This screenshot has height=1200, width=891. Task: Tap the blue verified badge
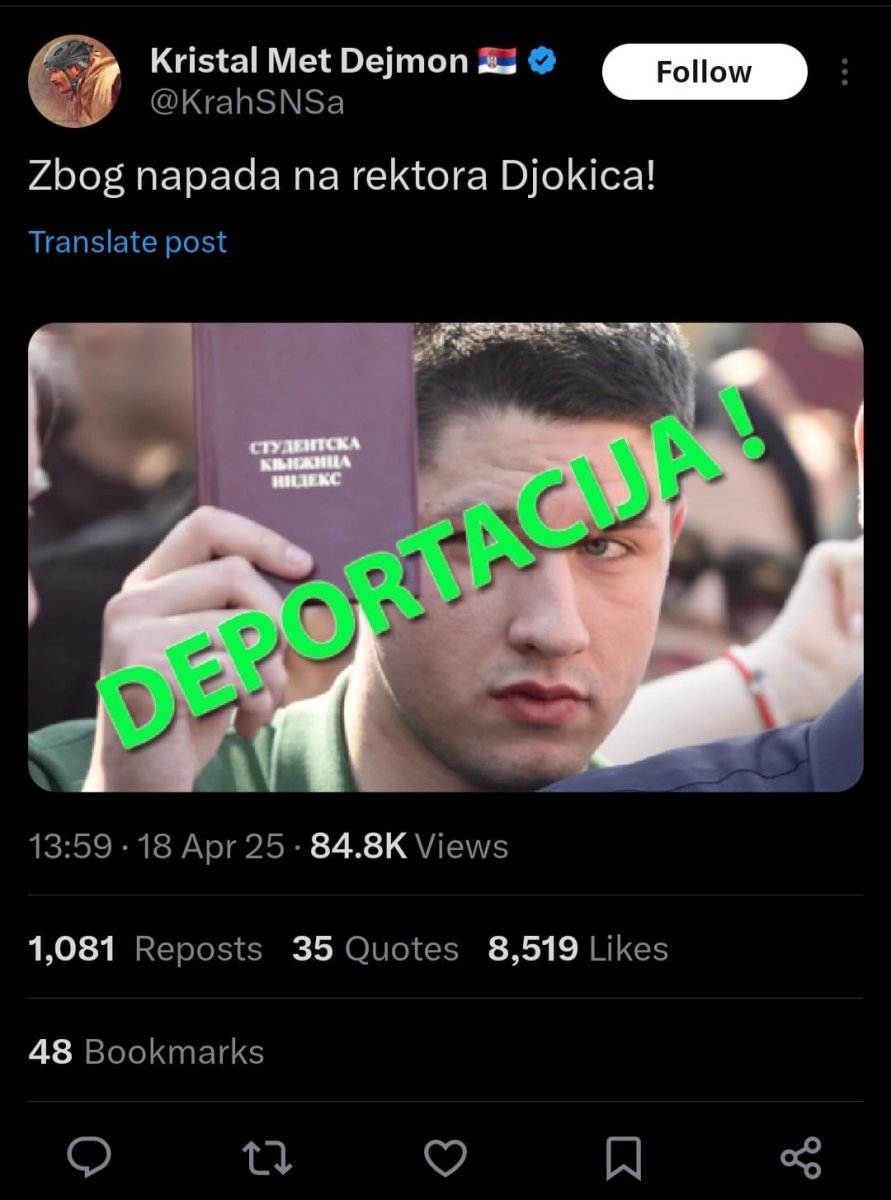541,62
